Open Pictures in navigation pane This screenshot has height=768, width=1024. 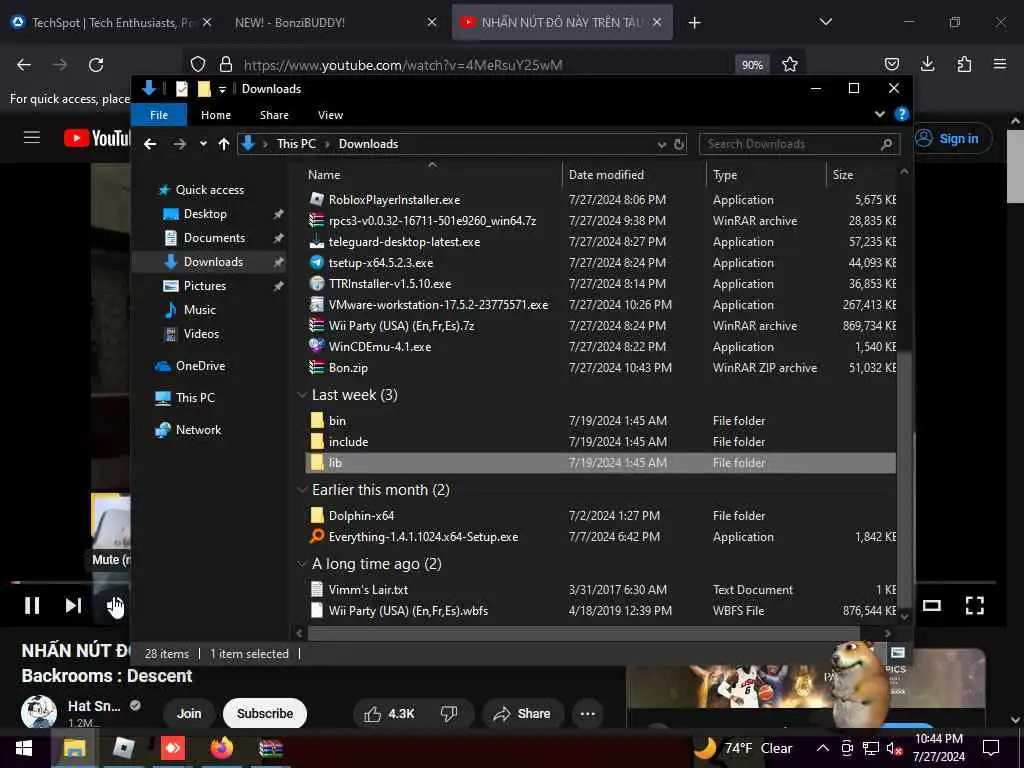pos(204,286)
